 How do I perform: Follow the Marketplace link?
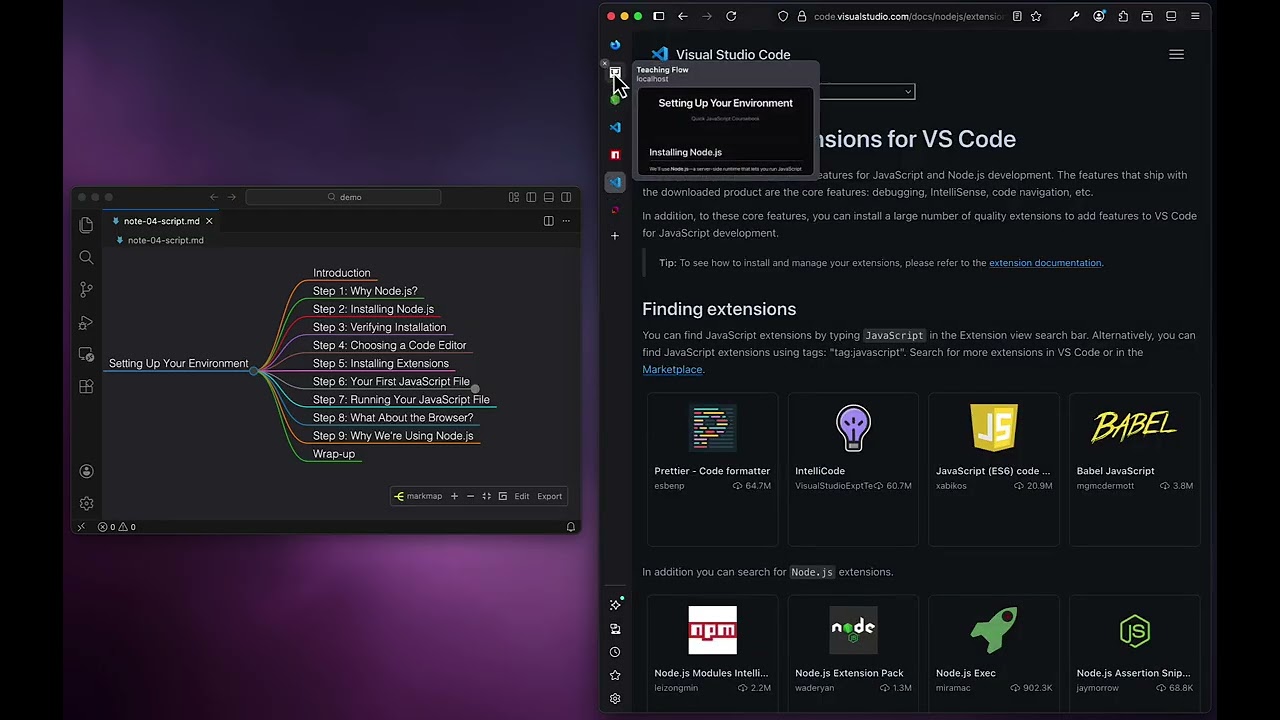tap(672, 370)
